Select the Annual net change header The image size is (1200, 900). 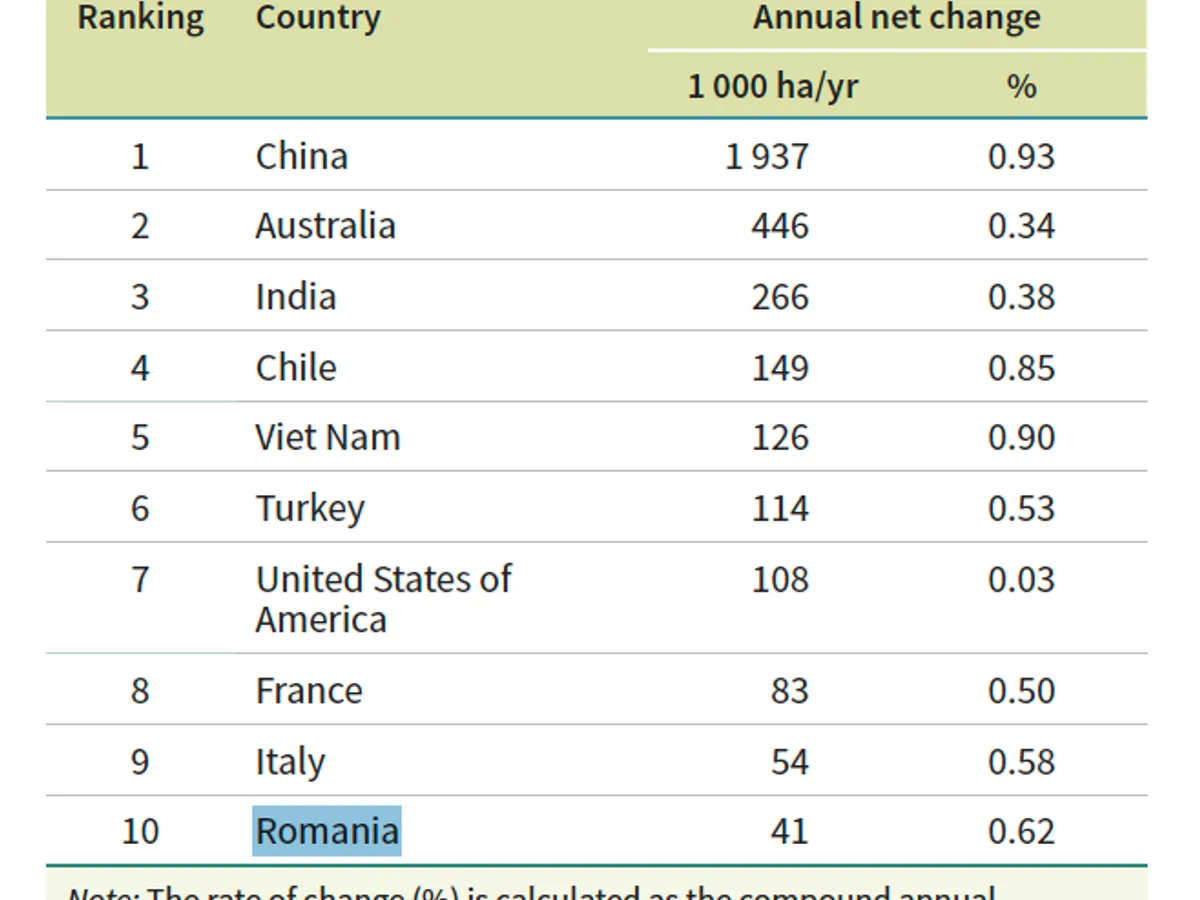(x=896, y=18)
